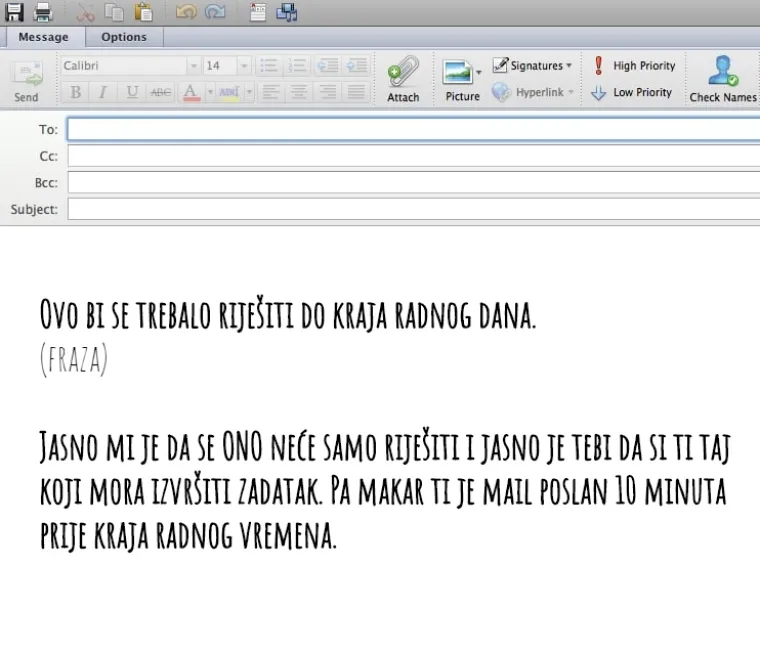
Task: Open the Signatures dropdown menu
Action: pos(533,66)
